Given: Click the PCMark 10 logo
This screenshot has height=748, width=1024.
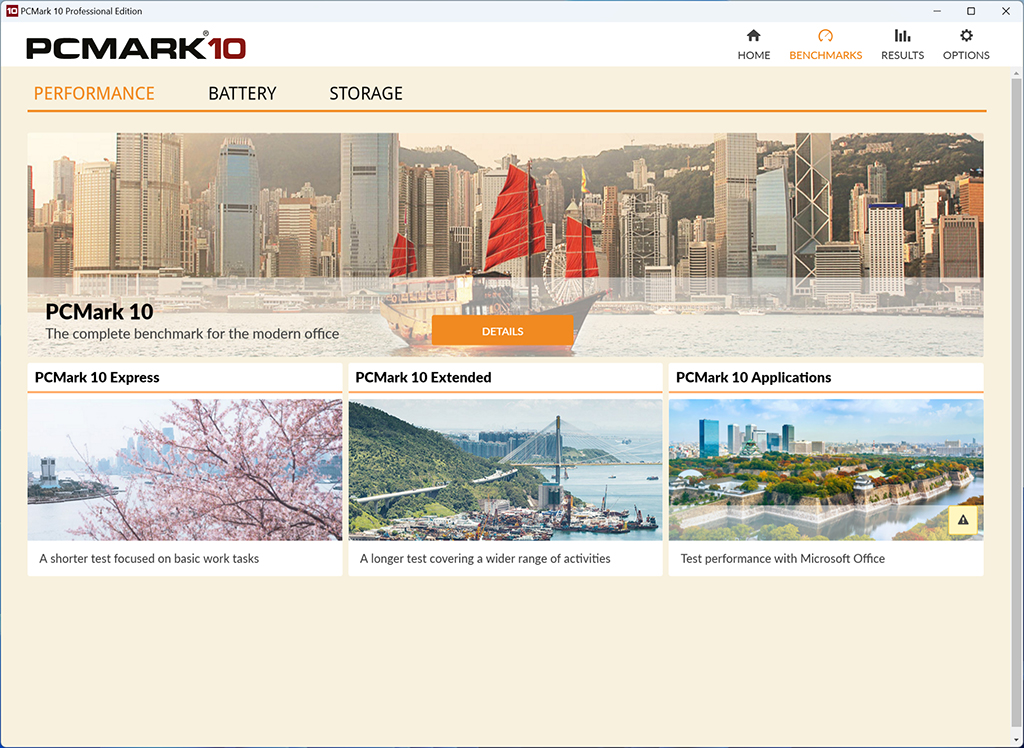Looking at the screenshot, I should click(x=136, y=47).
